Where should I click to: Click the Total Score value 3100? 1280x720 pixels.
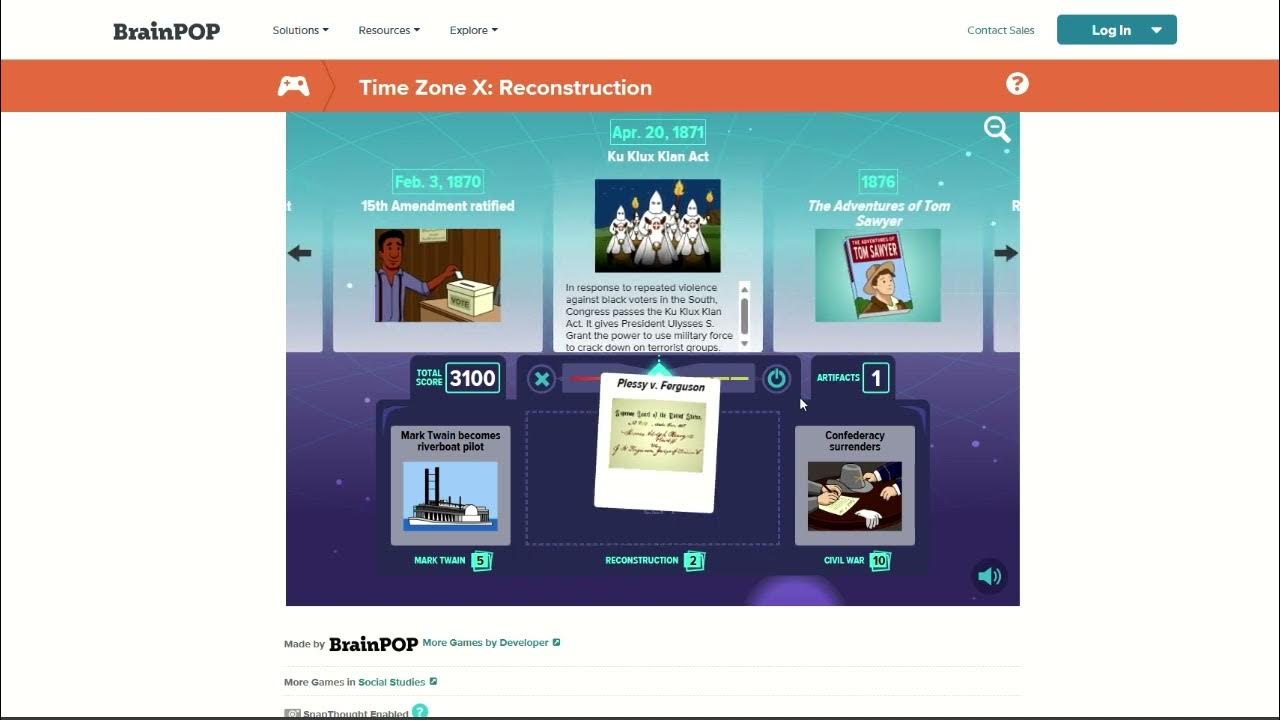473,378
